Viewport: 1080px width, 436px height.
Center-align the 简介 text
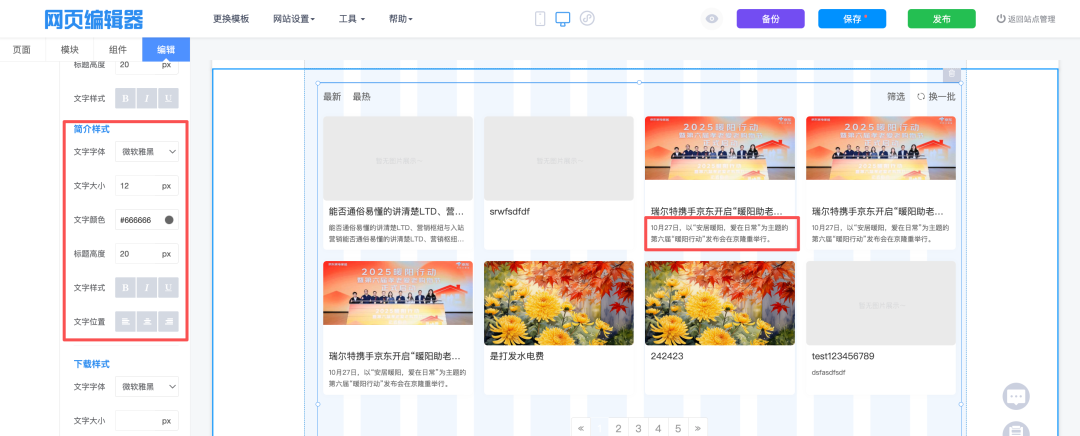[147, 322]
